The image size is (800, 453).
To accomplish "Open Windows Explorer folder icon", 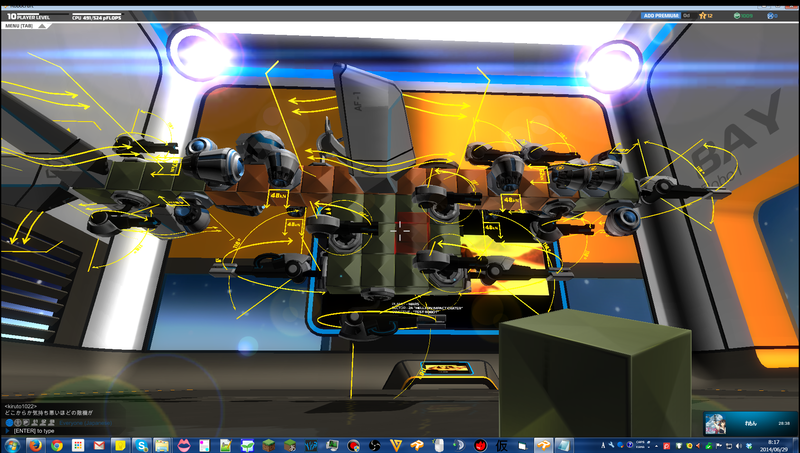I will pyautogui.click(x=162, y=445).
